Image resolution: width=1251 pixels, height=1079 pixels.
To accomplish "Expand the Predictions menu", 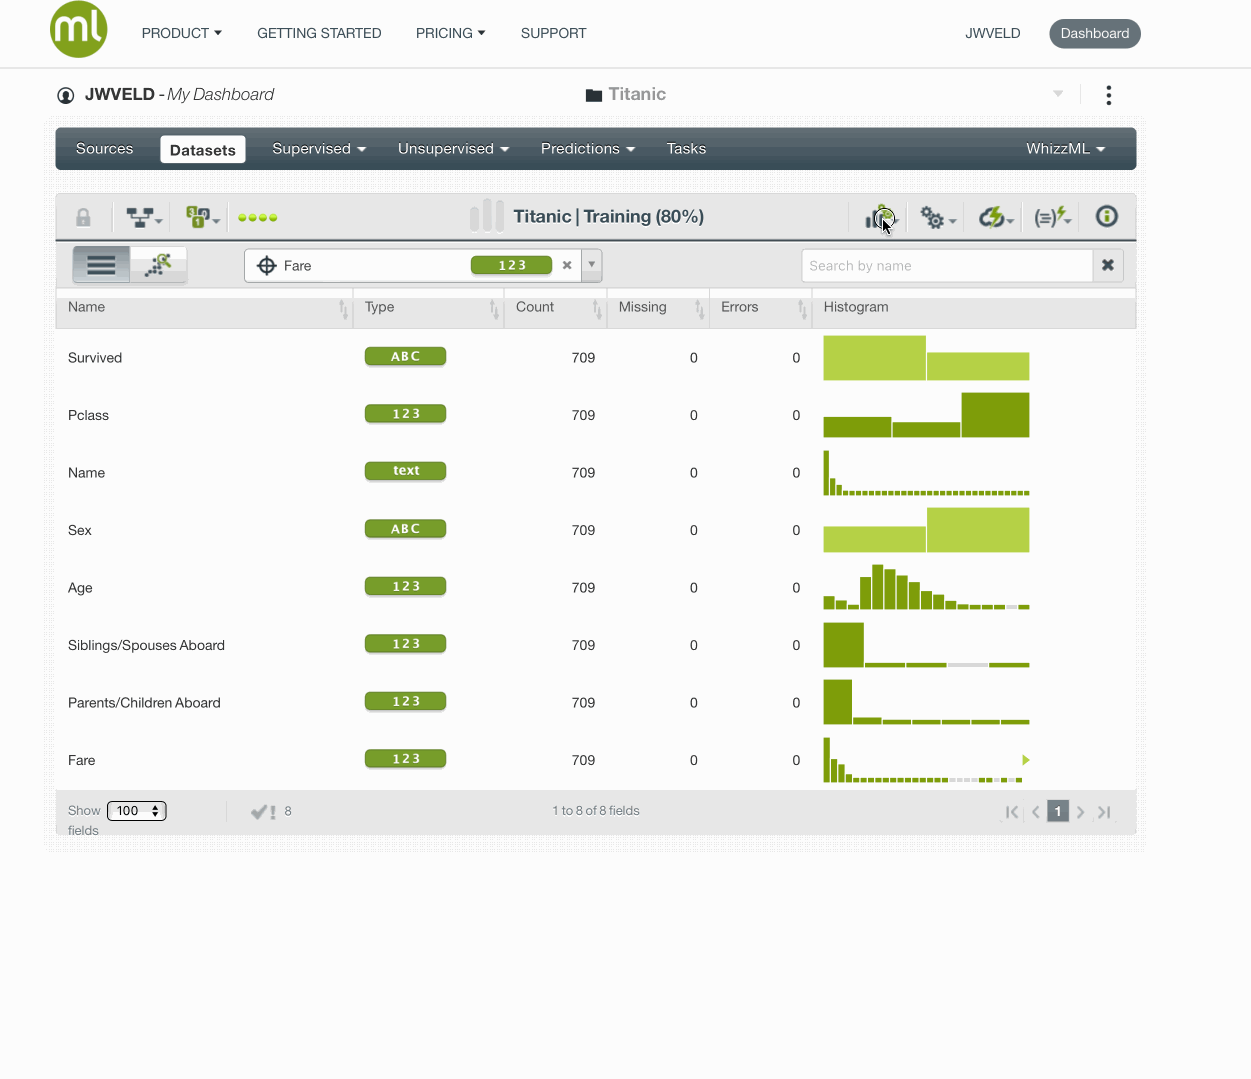I will 588,149.
